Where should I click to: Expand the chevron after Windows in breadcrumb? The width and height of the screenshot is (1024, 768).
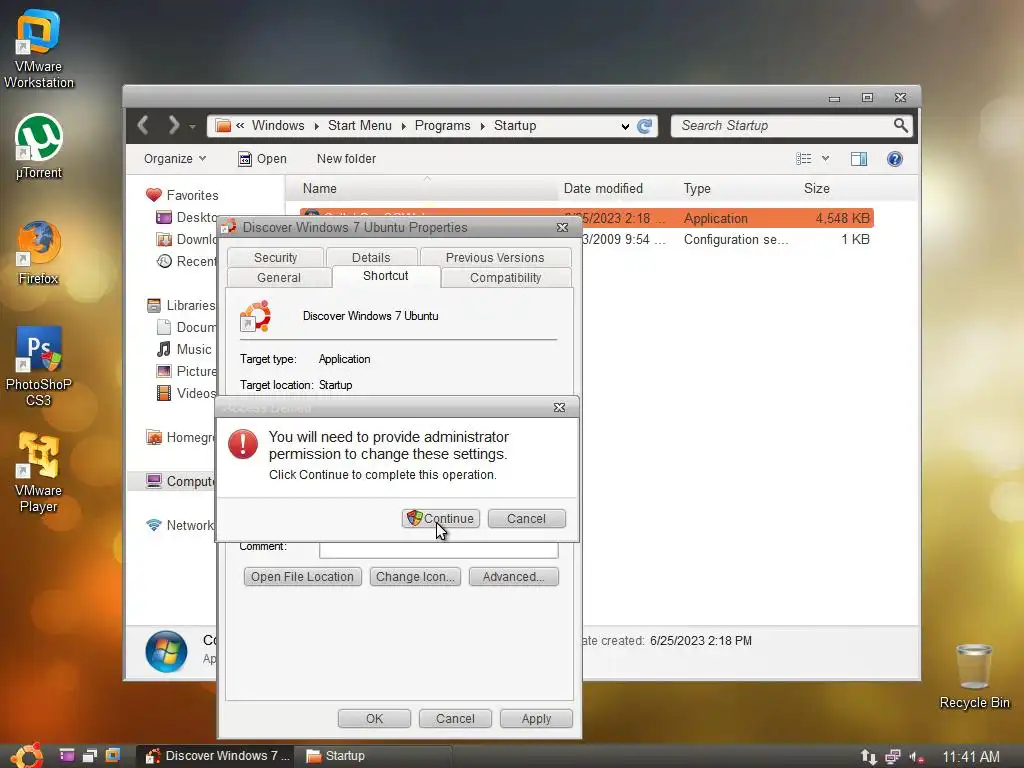pos(316,126)
